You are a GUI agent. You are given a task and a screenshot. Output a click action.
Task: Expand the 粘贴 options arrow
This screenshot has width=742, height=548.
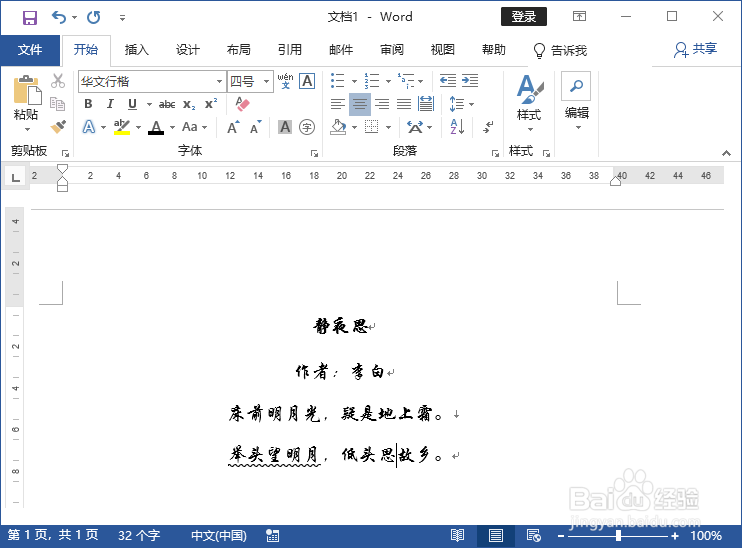(x=27, y=129)
